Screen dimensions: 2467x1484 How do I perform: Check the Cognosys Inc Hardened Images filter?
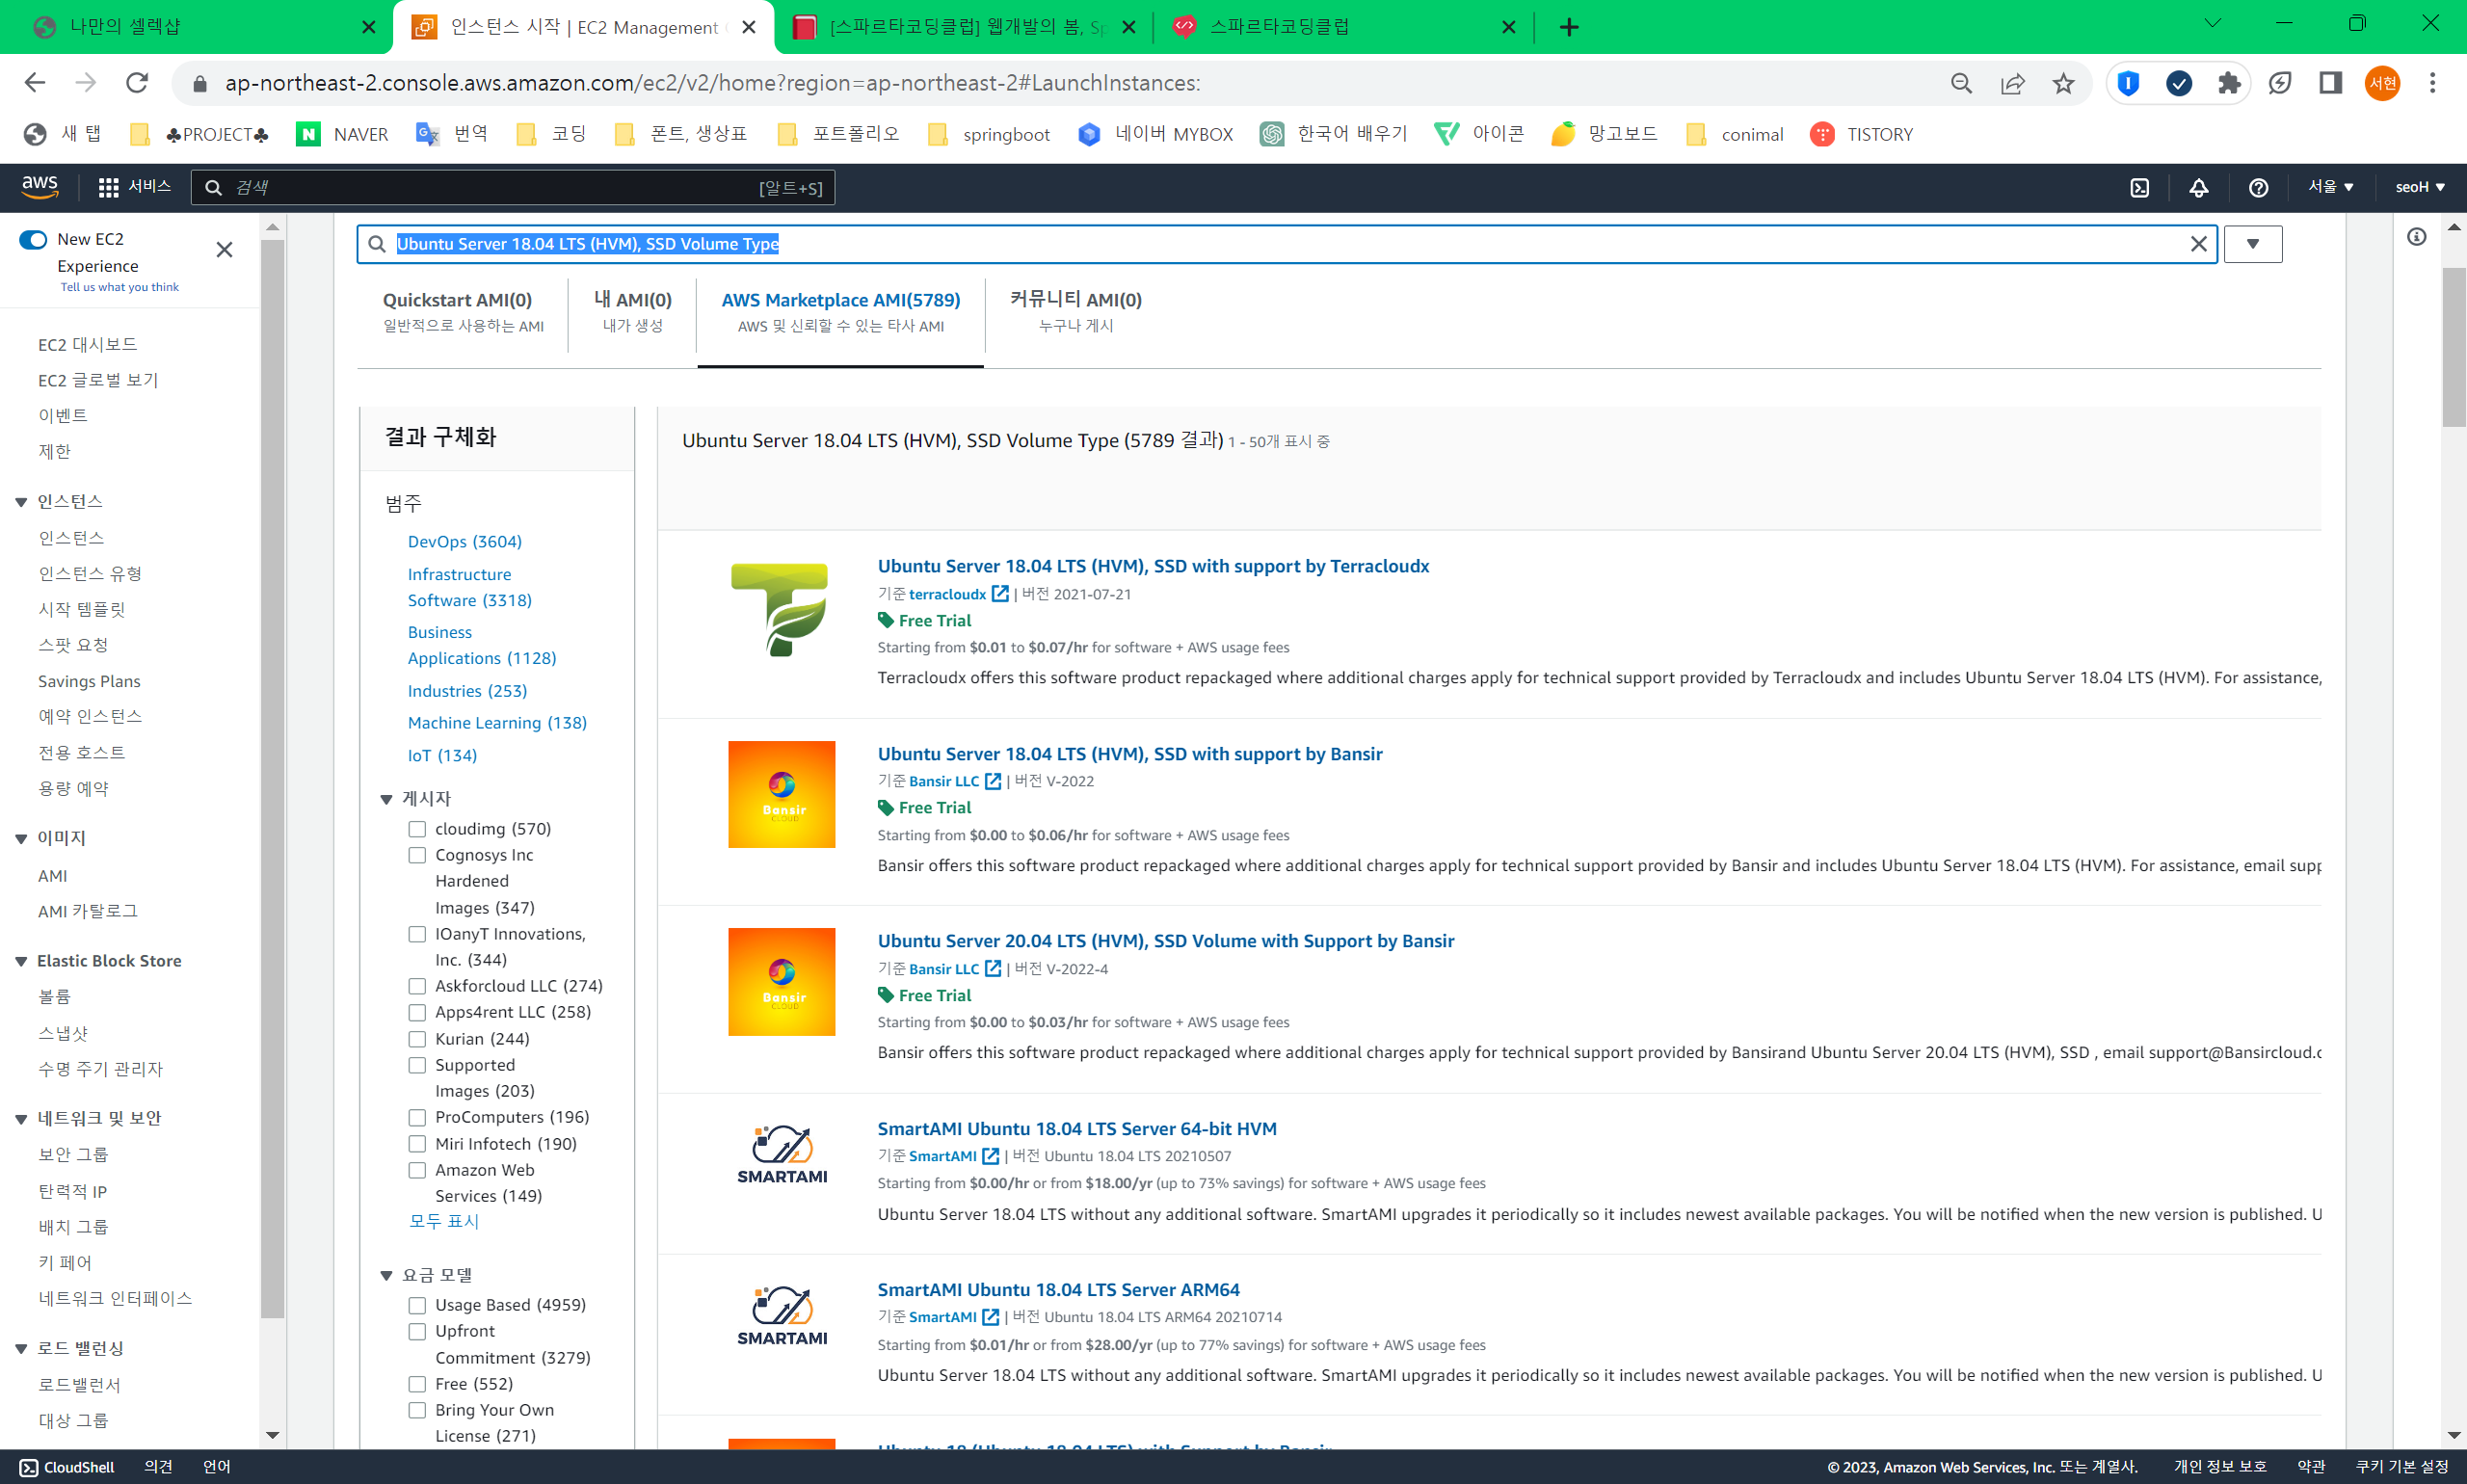417,855
